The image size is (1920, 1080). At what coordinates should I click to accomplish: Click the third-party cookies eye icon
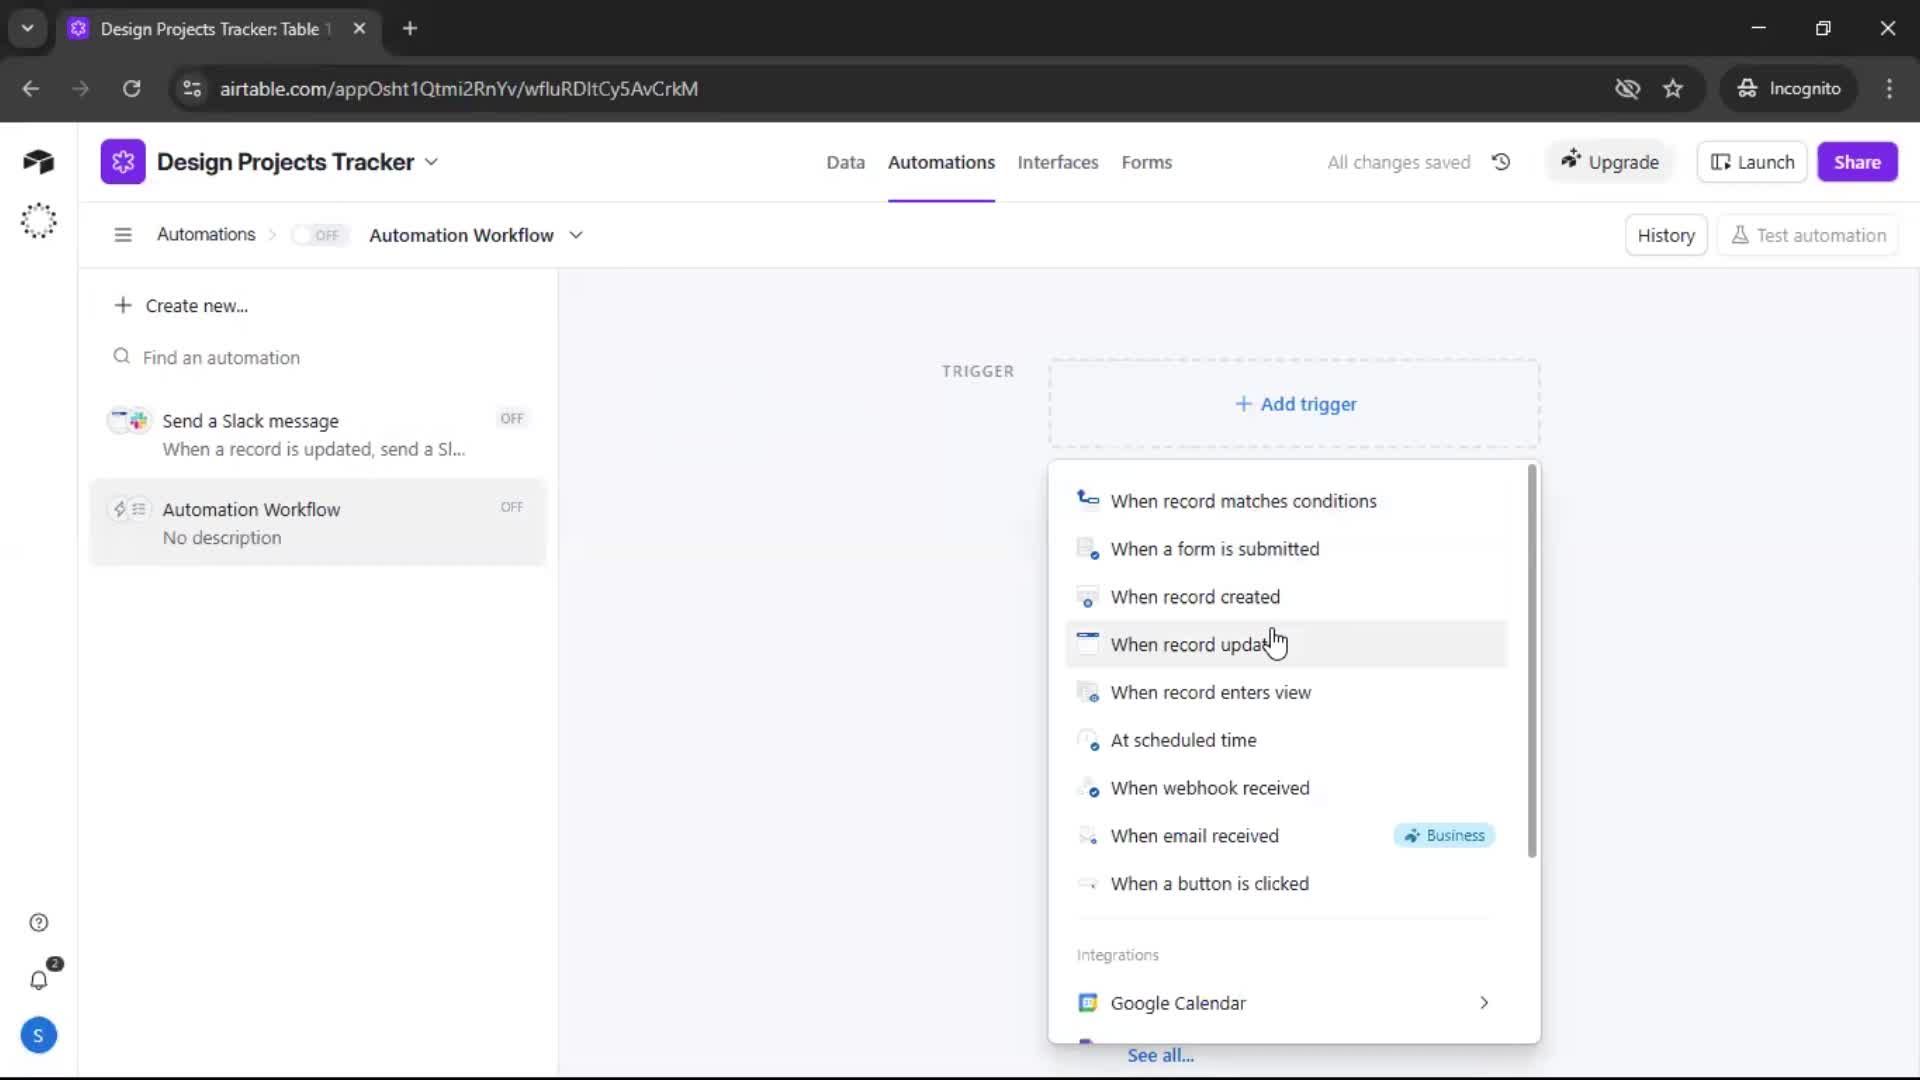pyautogui.click(x=1627, y=88)
